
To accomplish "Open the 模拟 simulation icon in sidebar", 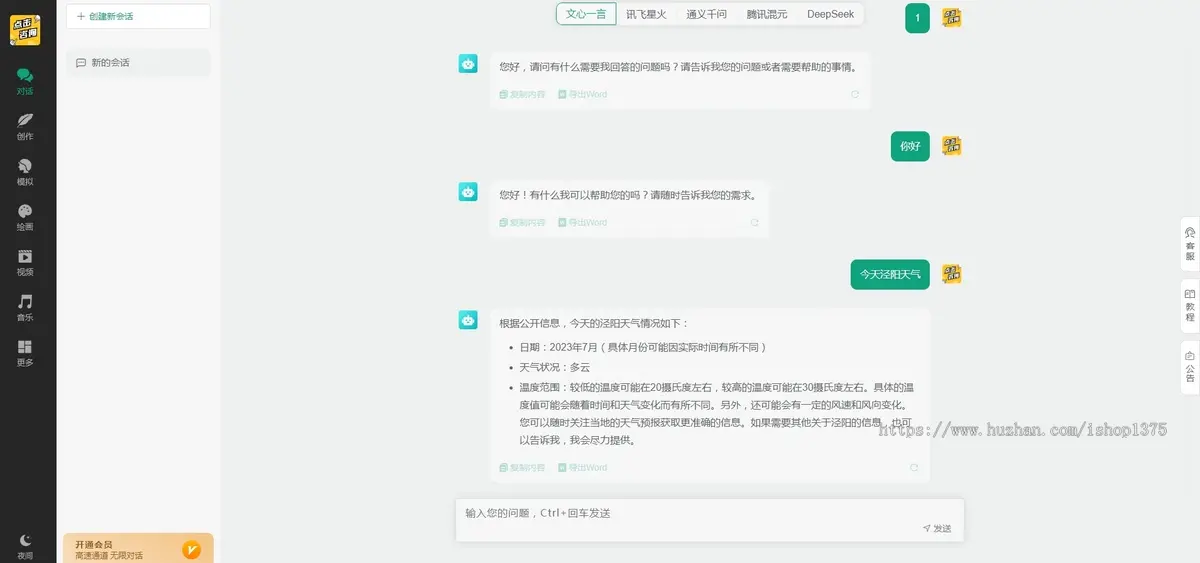I will pos(25,171).
